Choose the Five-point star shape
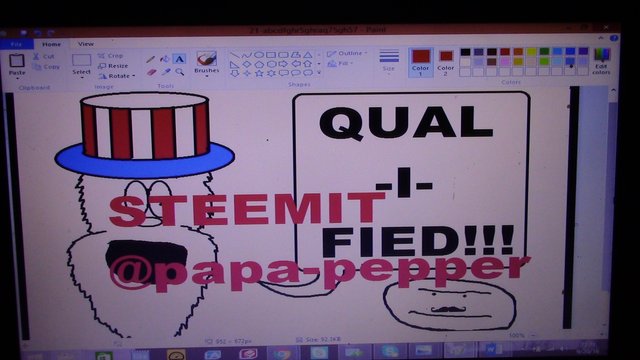Image resolution: width=640 pixels, height=360 pixels. [259, 73]
